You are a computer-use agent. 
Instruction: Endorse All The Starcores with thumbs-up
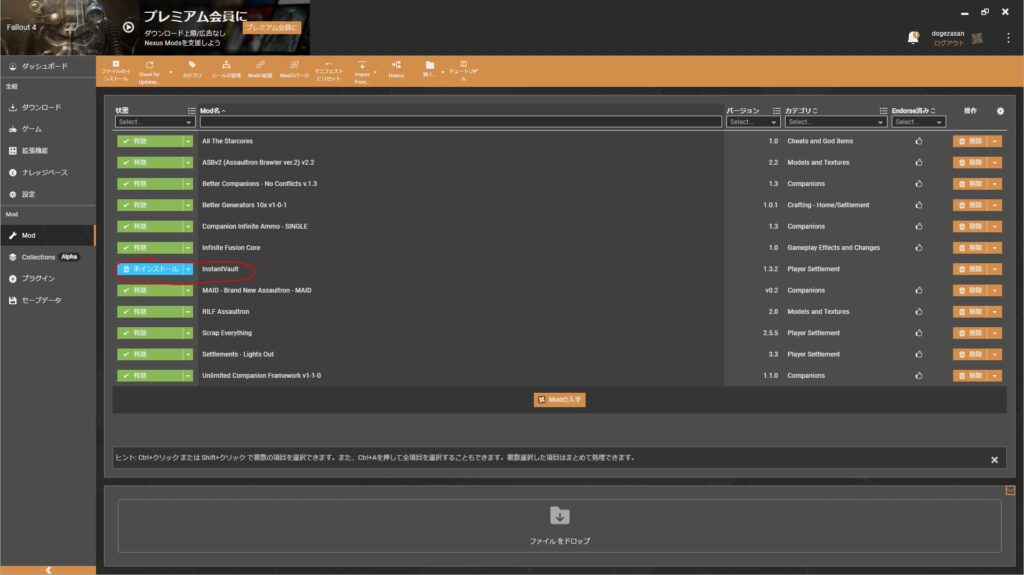point(919,141)
